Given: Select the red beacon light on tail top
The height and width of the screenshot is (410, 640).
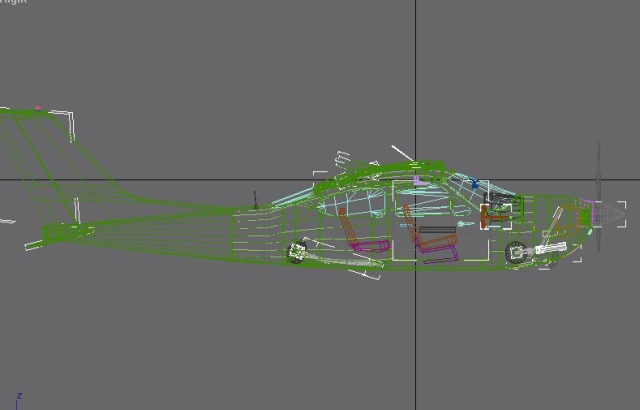Looking at the screenshot, I should (x=38, y=108).
